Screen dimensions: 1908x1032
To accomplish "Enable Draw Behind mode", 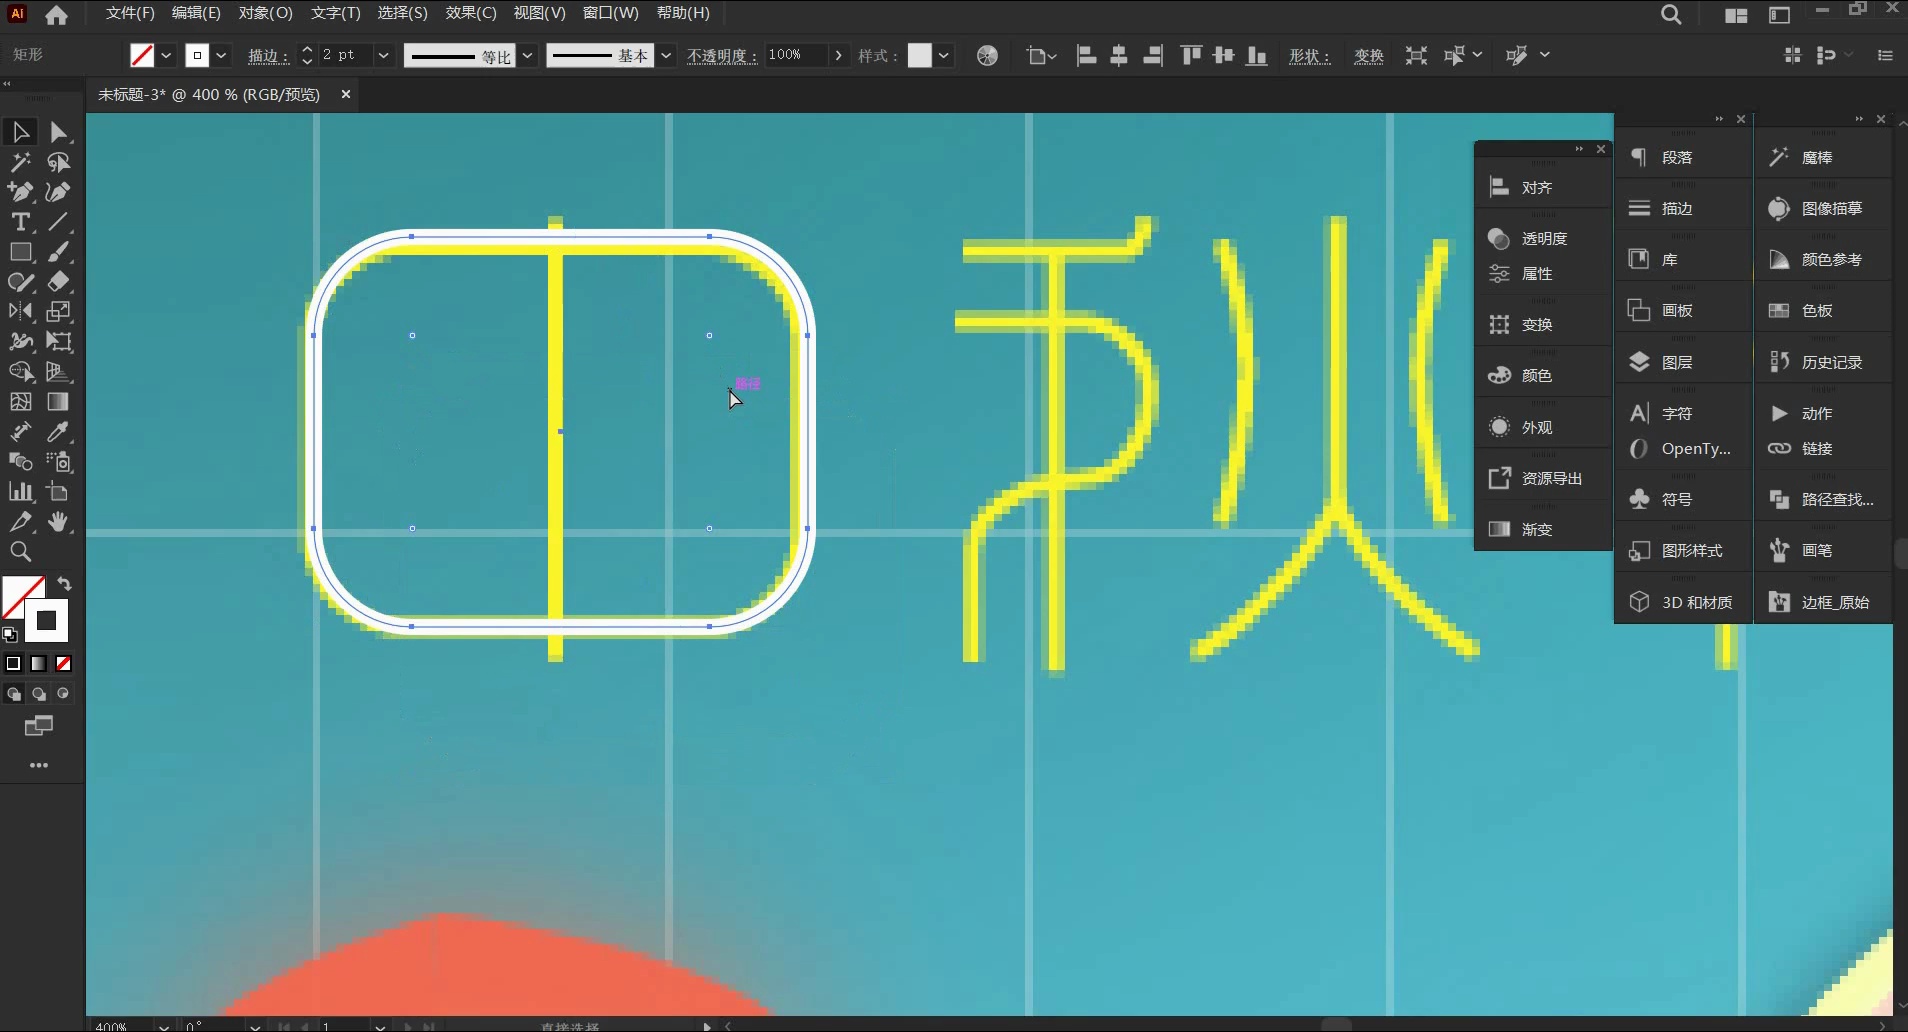I will click(38, 693).
